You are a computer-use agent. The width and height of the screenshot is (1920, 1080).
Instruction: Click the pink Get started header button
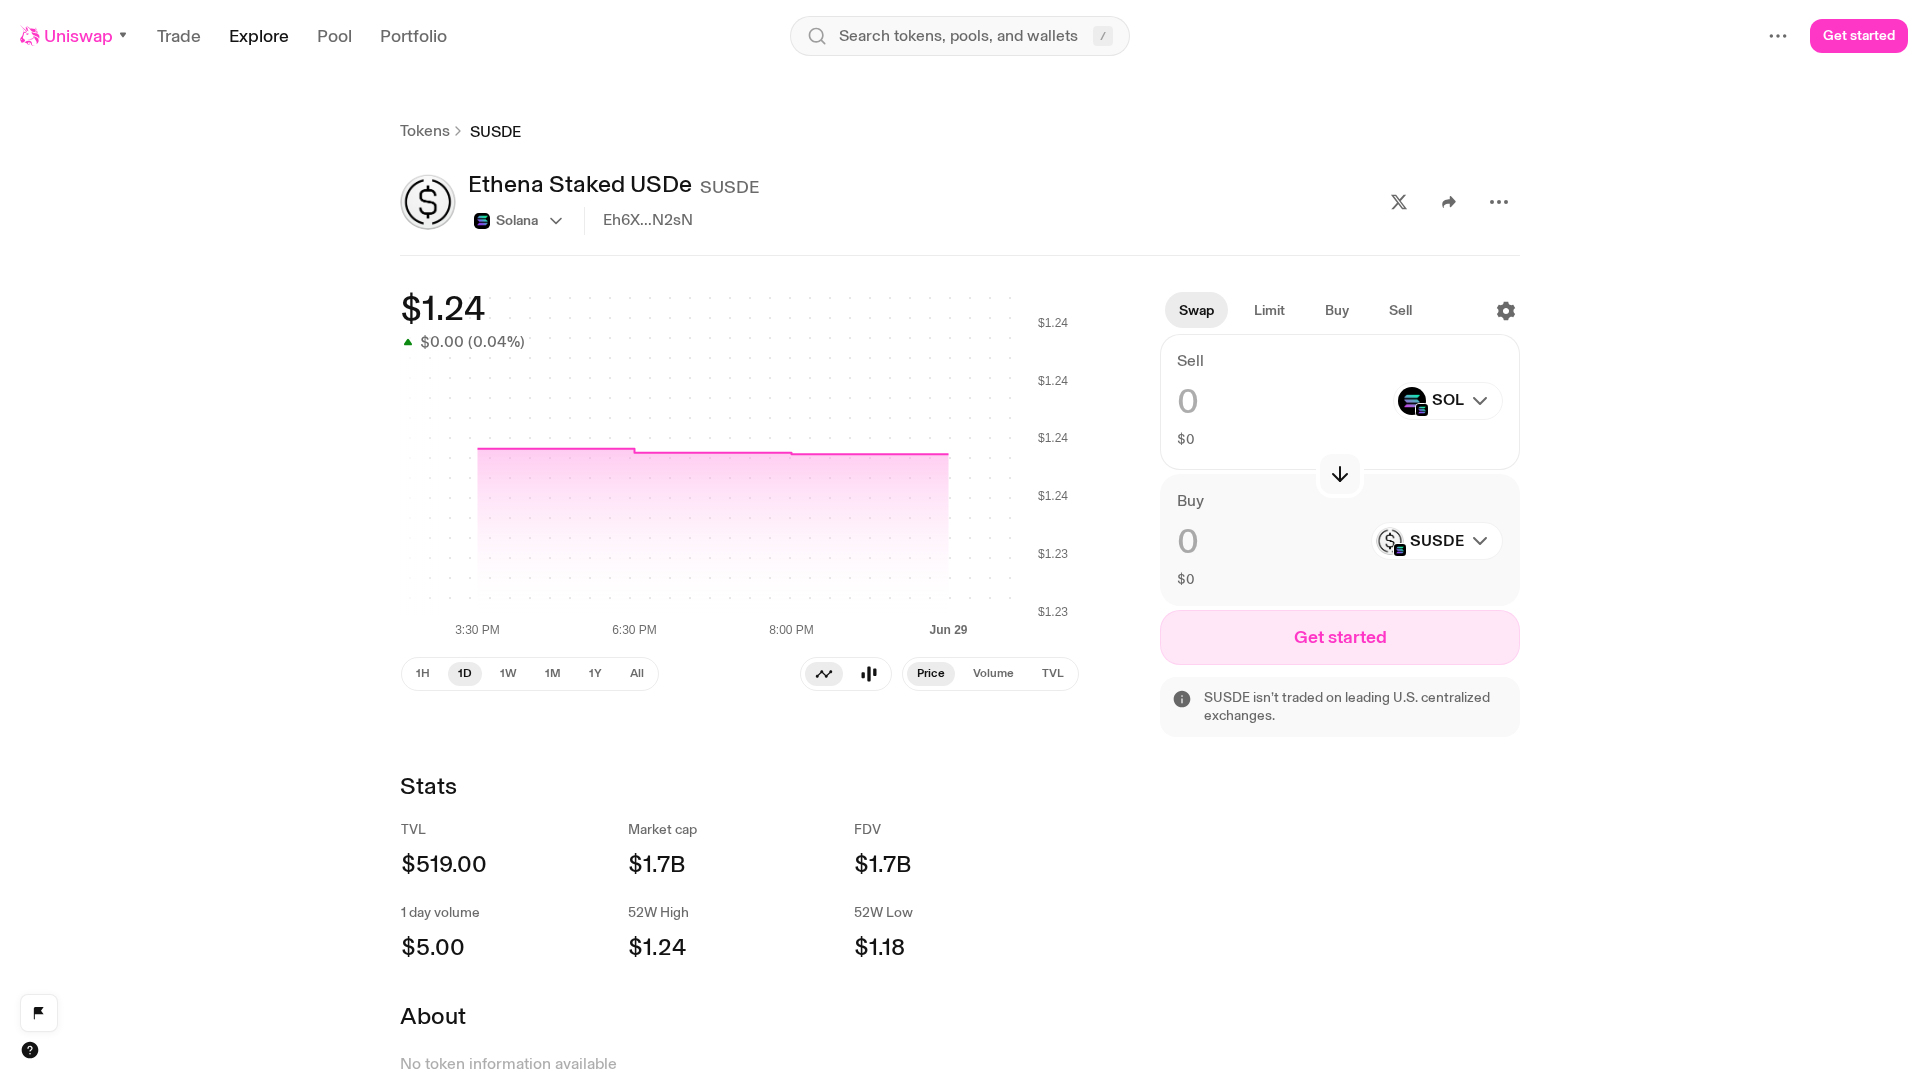coord(1858,36)
